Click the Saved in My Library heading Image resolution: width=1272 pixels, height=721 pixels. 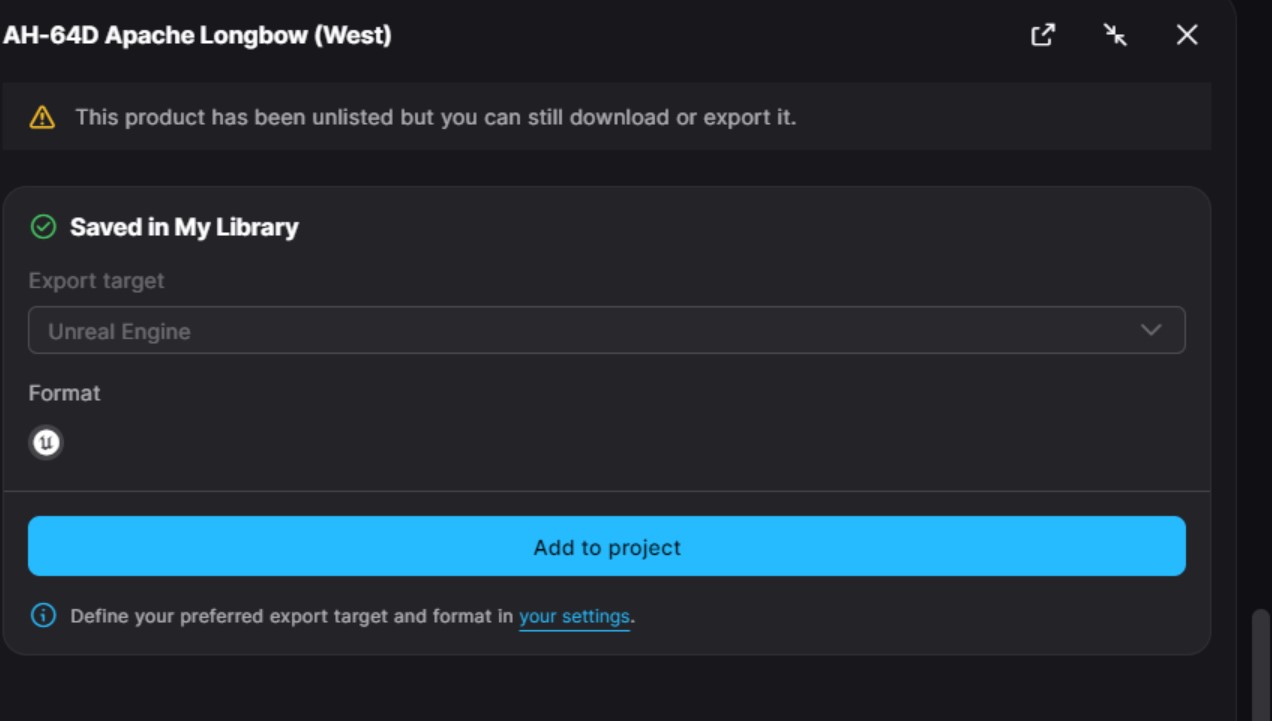184,227
